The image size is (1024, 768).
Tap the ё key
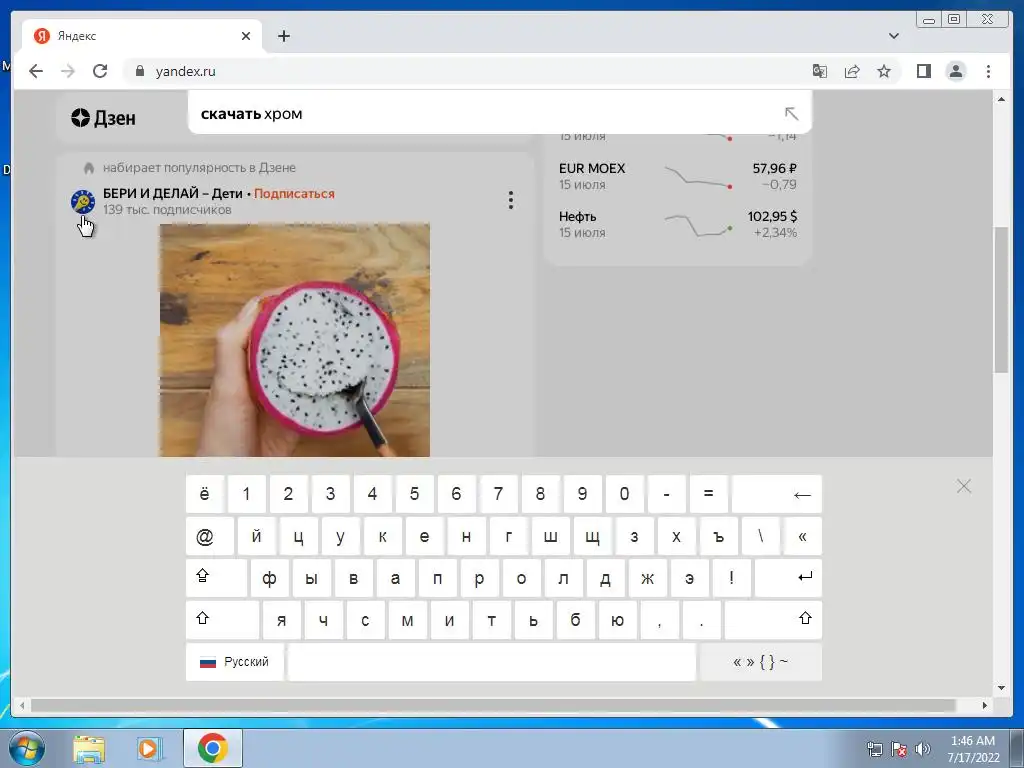point(204,494)
